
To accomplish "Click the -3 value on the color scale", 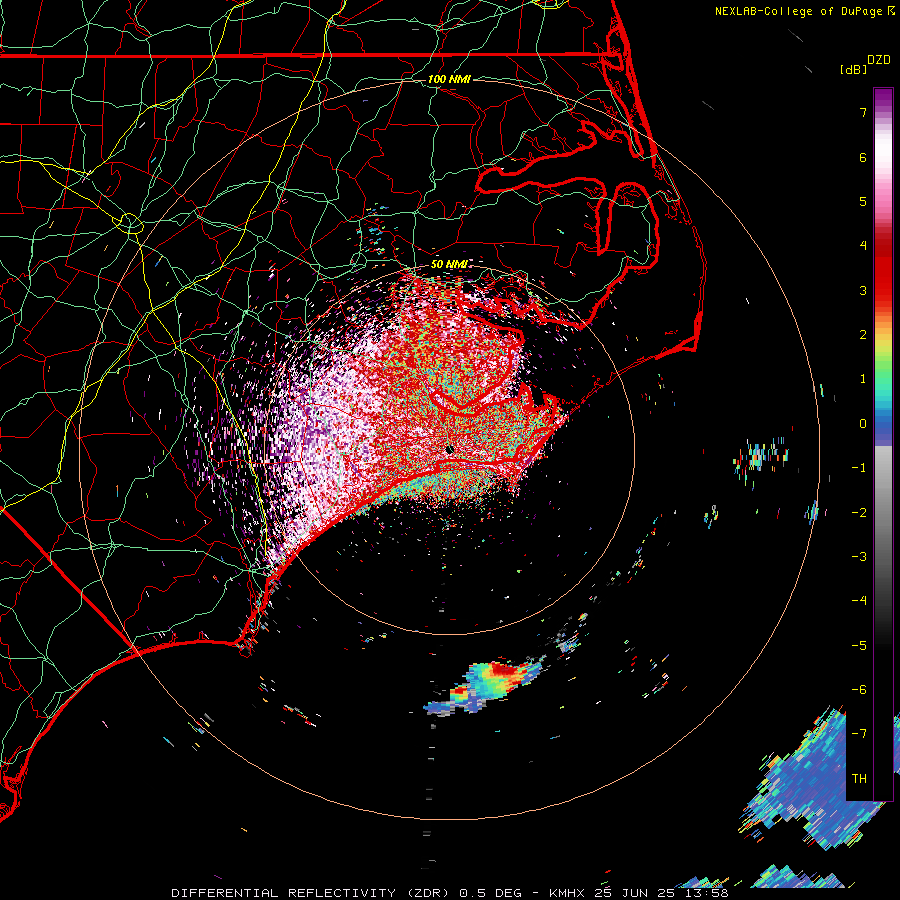I will coord(859,557).
